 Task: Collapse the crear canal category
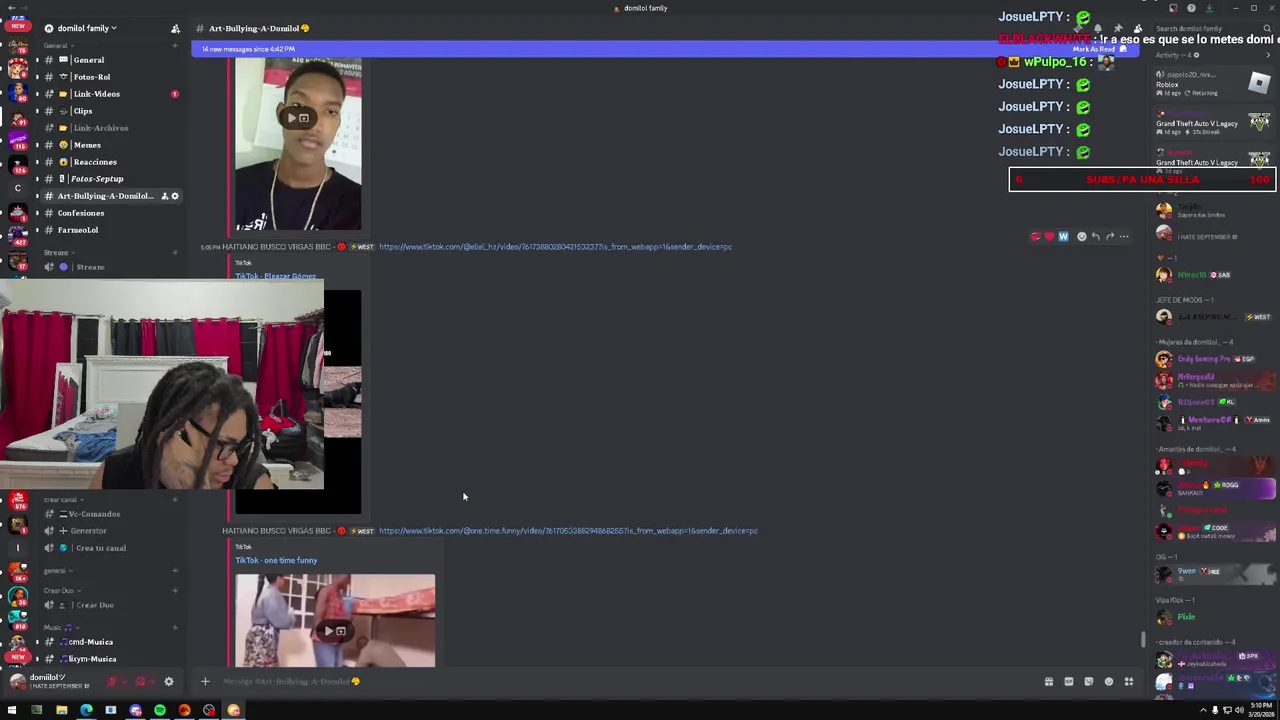tap(62, 500)
